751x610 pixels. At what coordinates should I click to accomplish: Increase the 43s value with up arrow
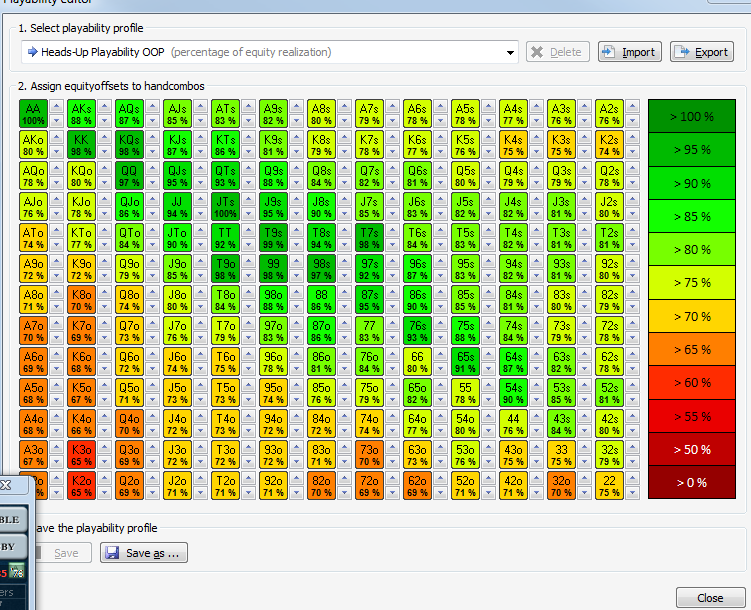(584, 417)
